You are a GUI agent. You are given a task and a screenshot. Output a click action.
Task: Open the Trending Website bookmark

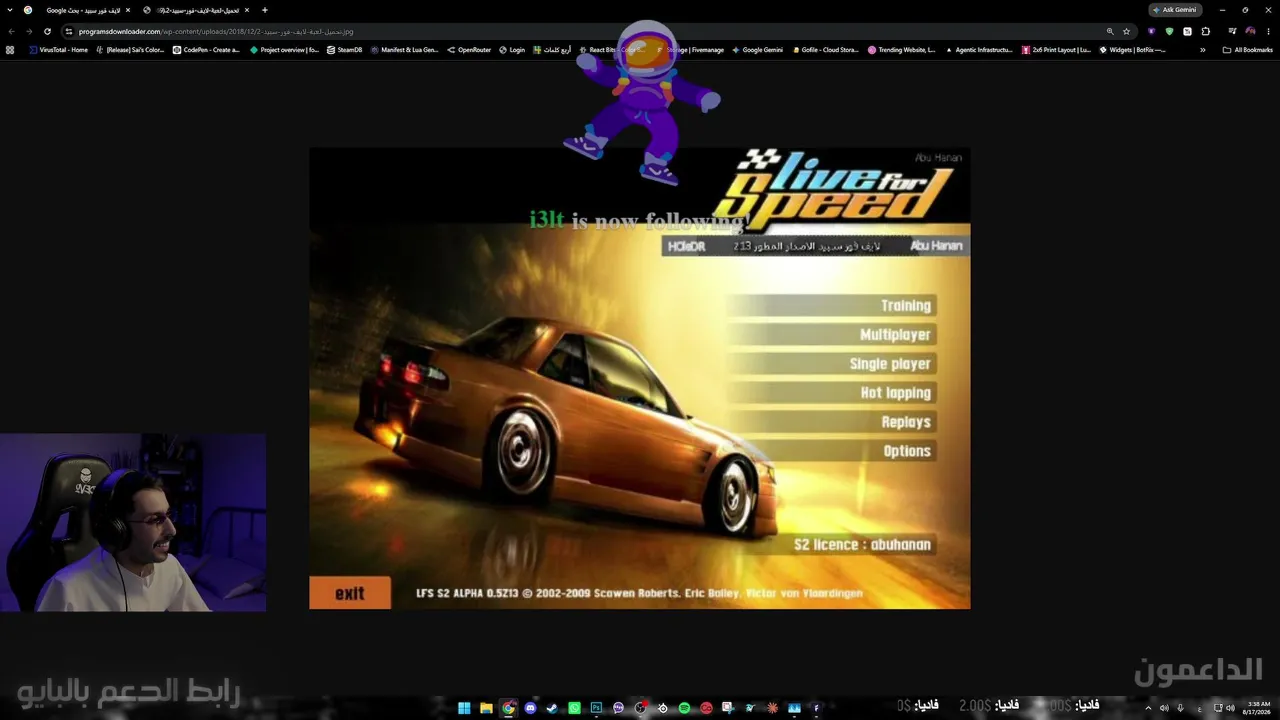[902, 49]
